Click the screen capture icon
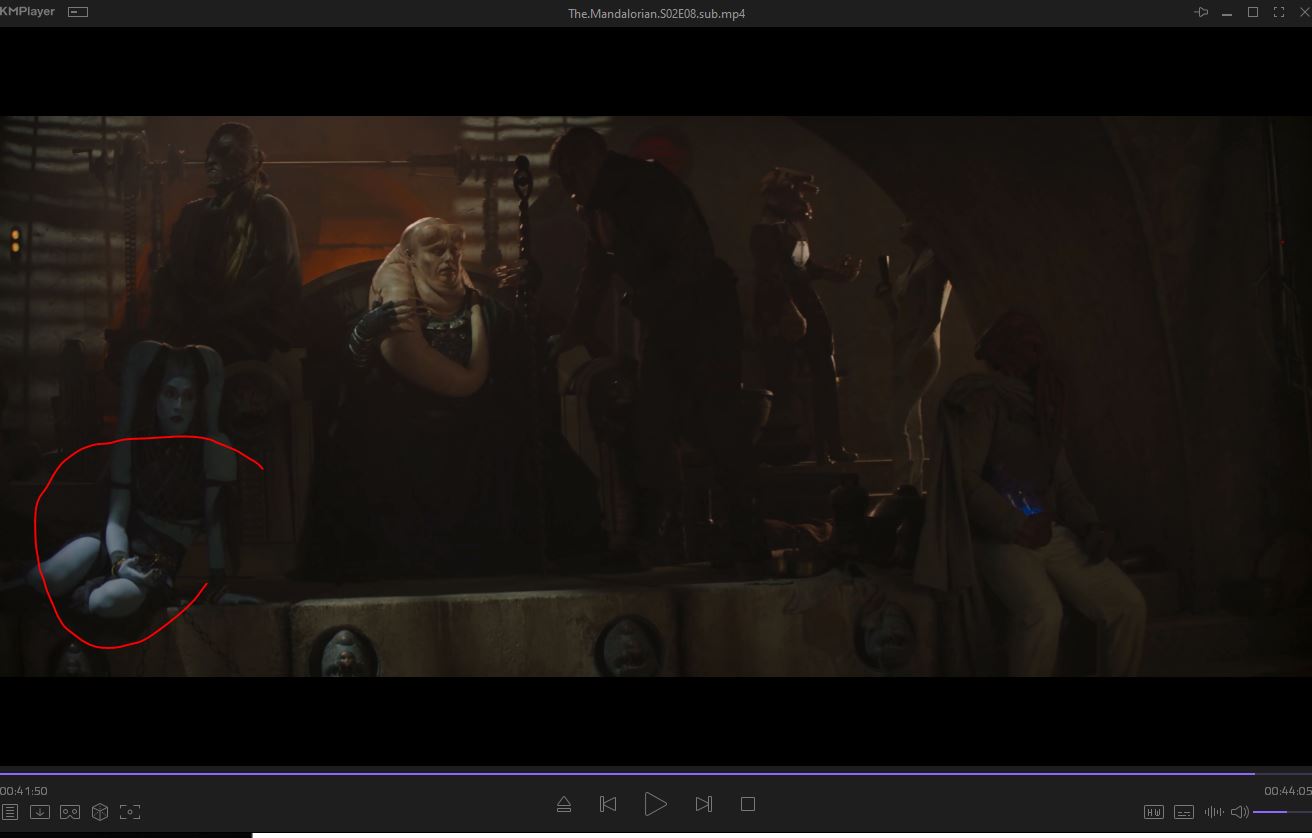The width and height of the screenshot is (1312, 838). pyautogui.click(x=130, y=812)
